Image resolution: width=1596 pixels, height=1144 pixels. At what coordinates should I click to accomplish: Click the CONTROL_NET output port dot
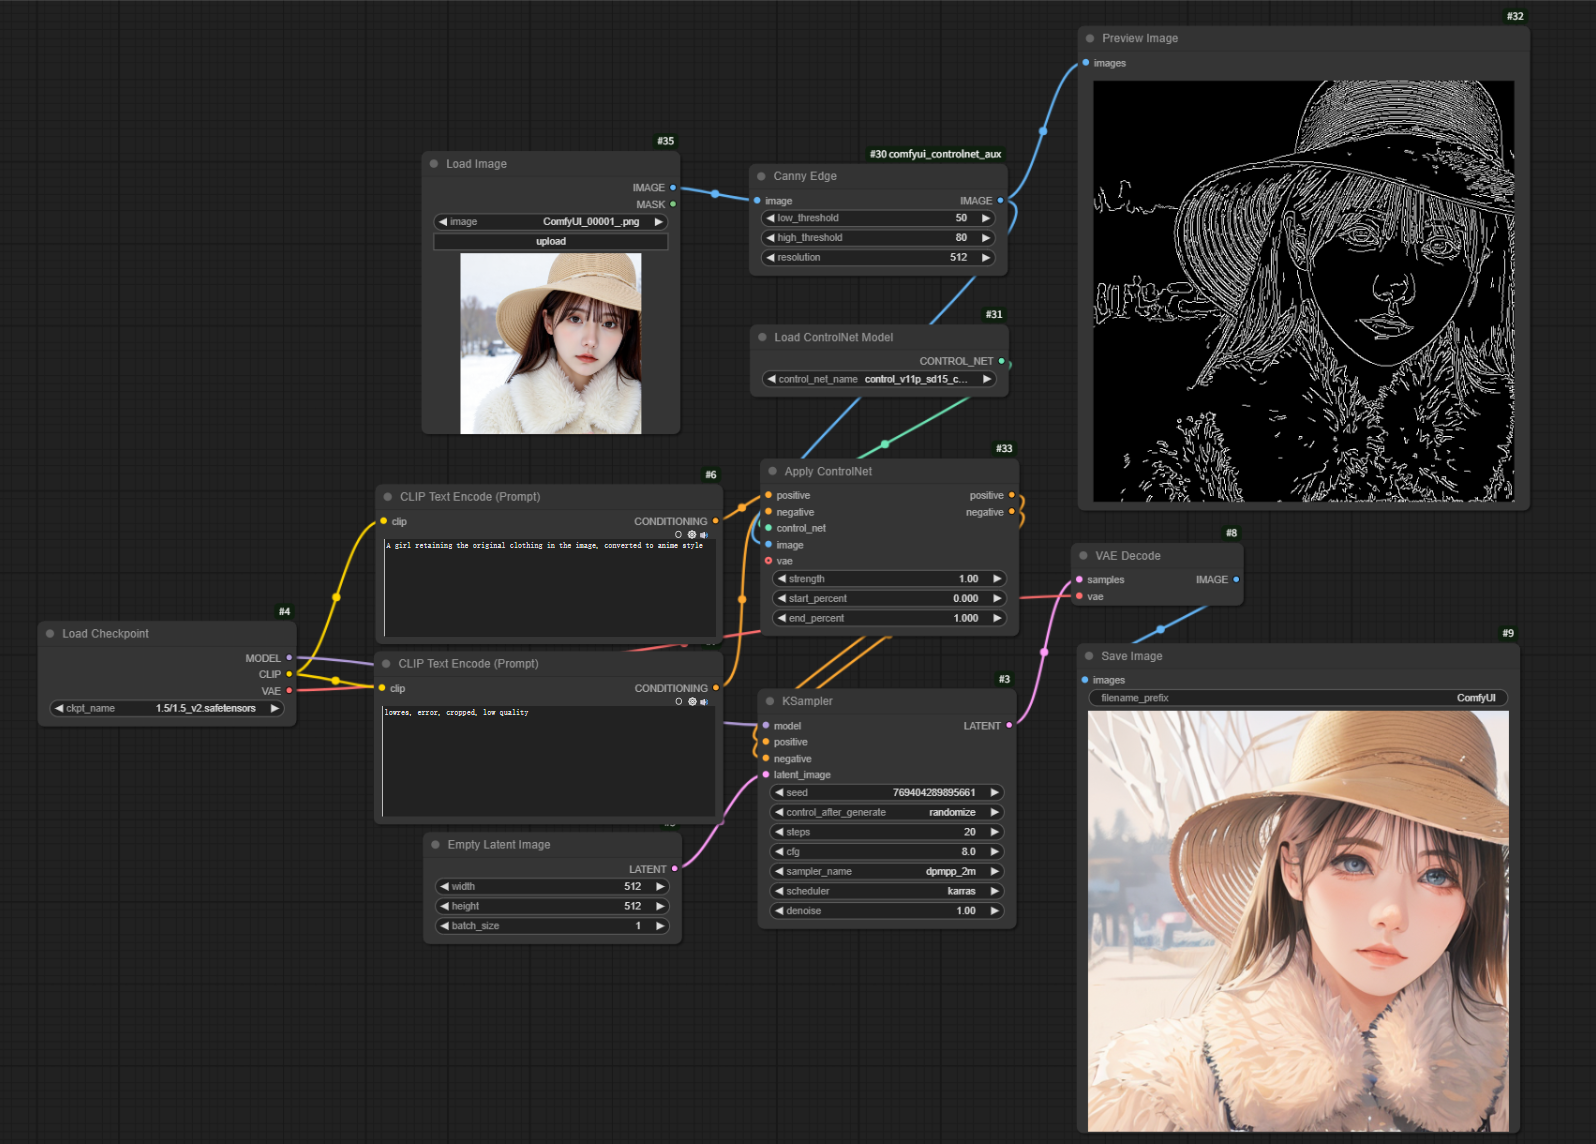(1001, 361)
